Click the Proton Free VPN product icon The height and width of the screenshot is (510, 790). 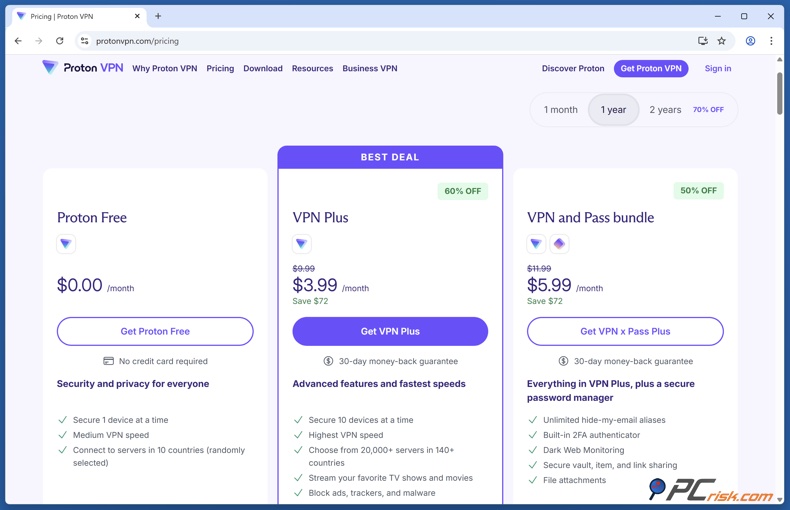coord(66,244)
